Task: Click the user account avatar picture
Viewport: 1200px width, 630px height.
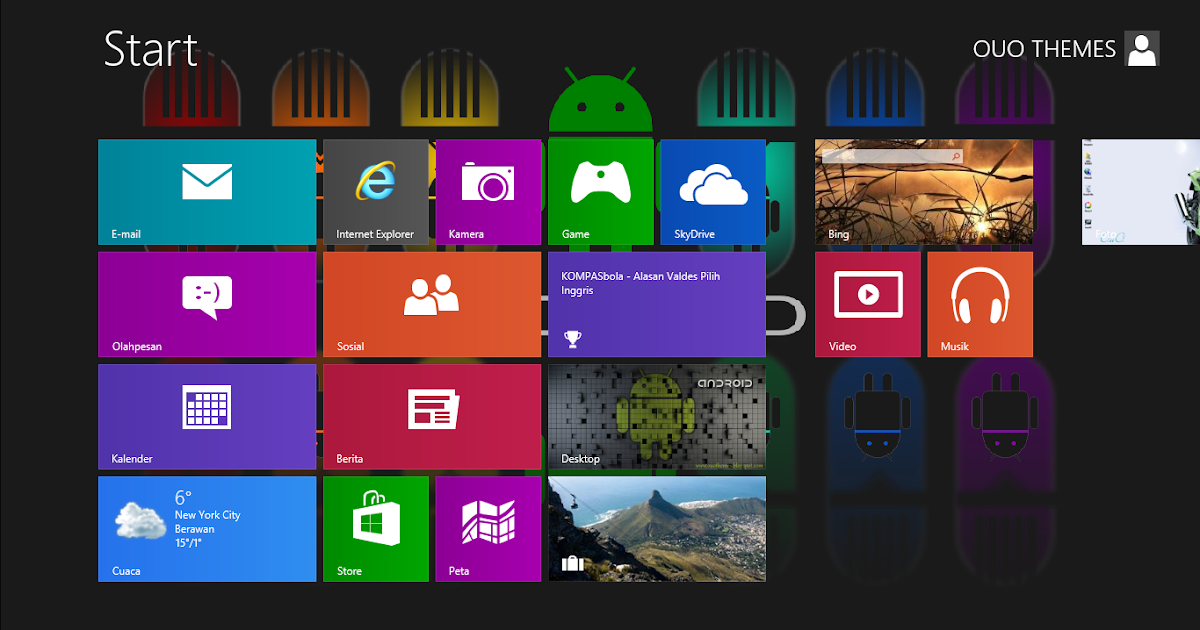Action: point(1142,48)
